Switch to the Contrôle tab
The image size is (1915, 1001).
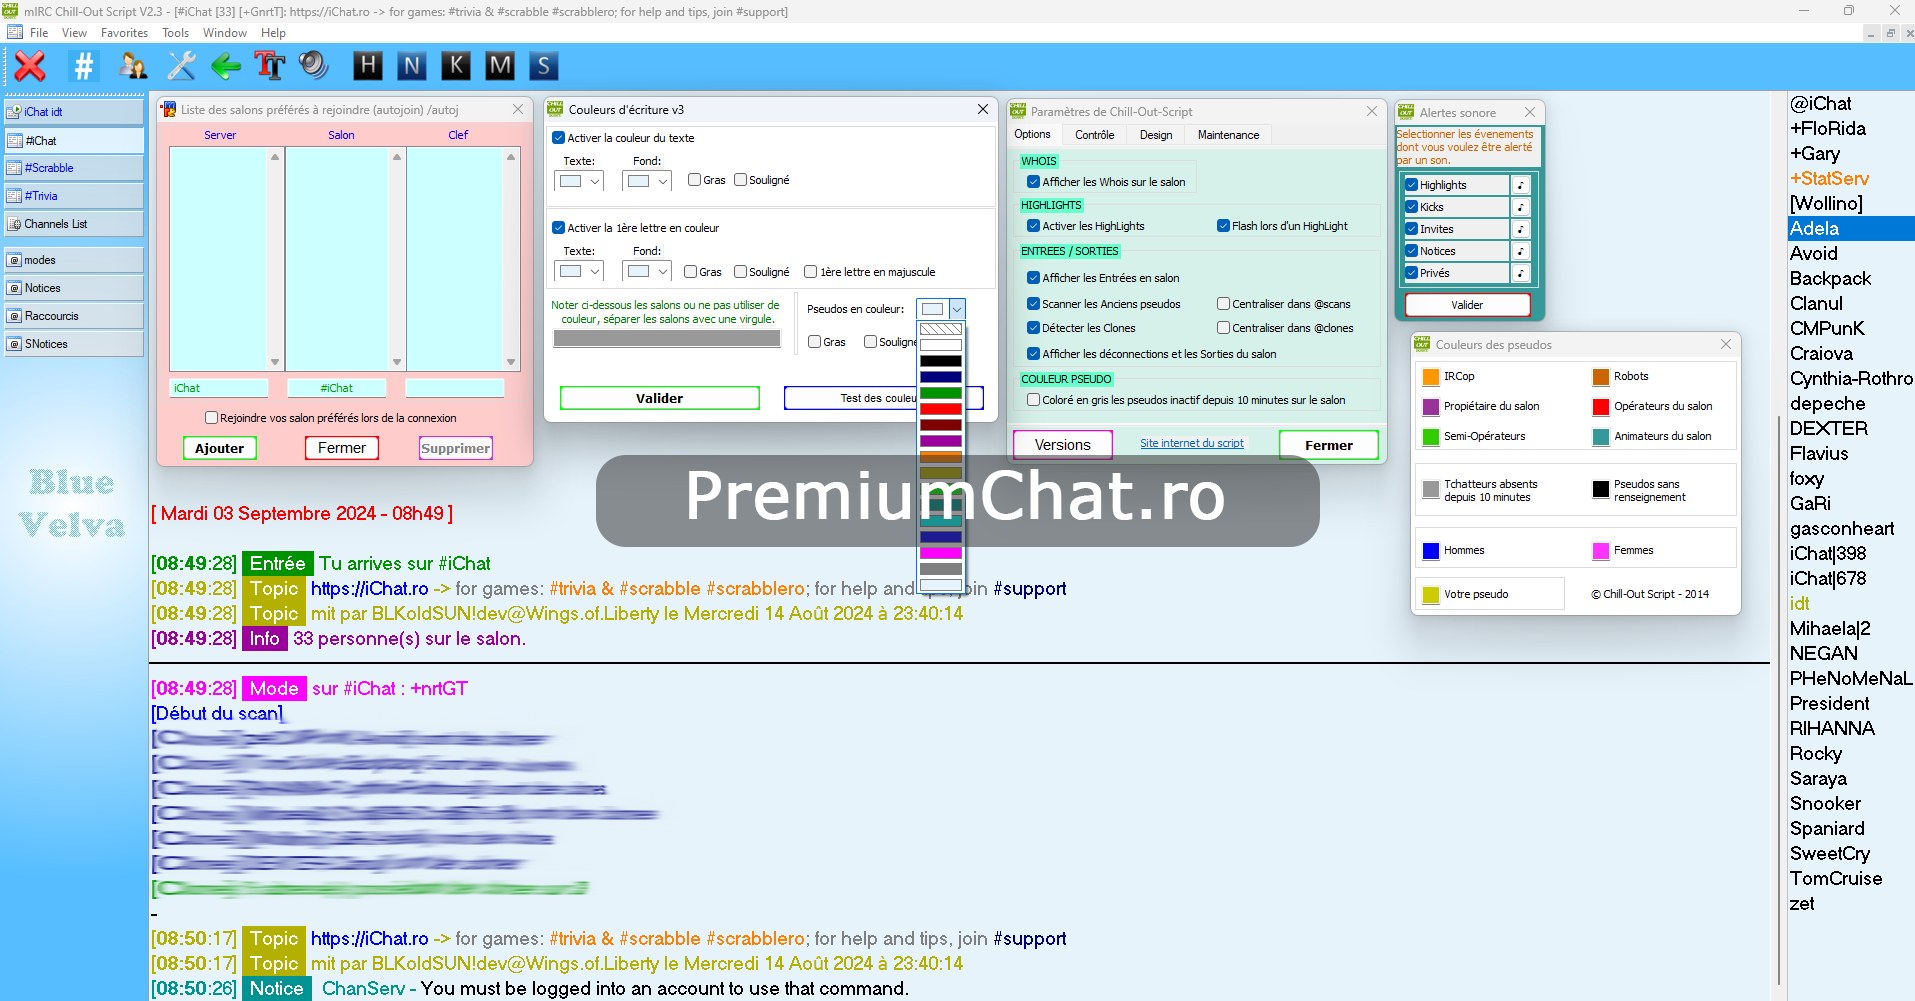point(1095,135)
